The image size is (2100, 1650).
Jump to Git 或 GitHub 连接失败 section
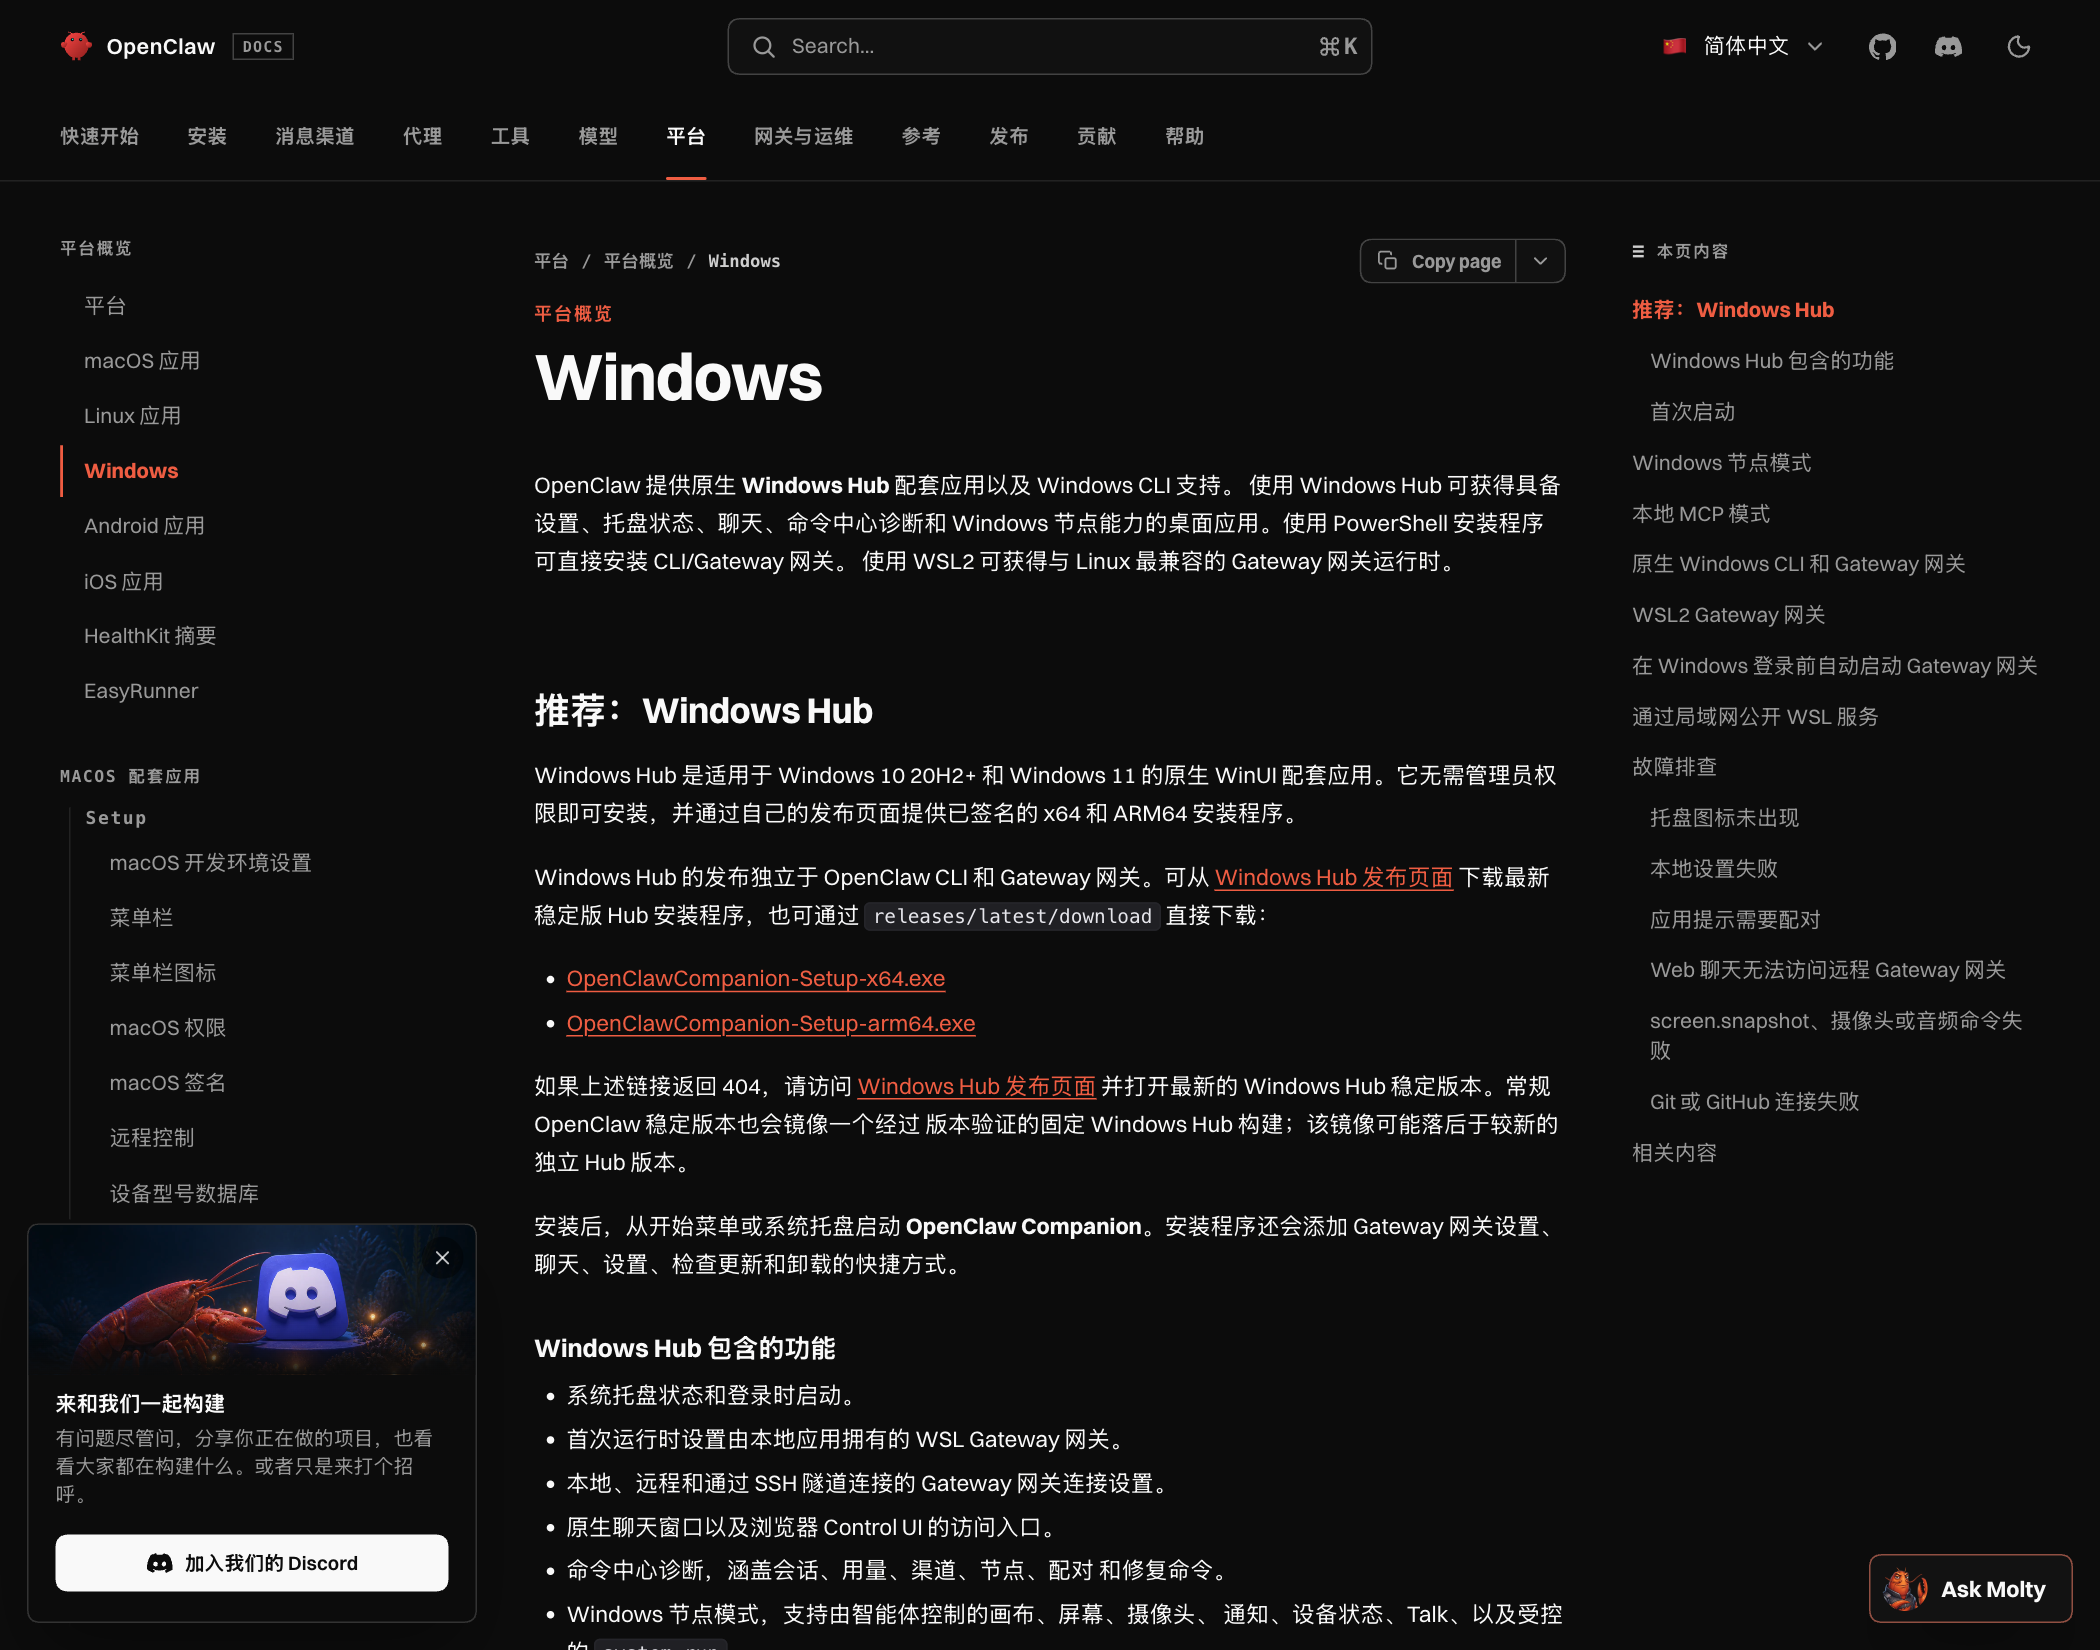(x=1754, y=1102)
